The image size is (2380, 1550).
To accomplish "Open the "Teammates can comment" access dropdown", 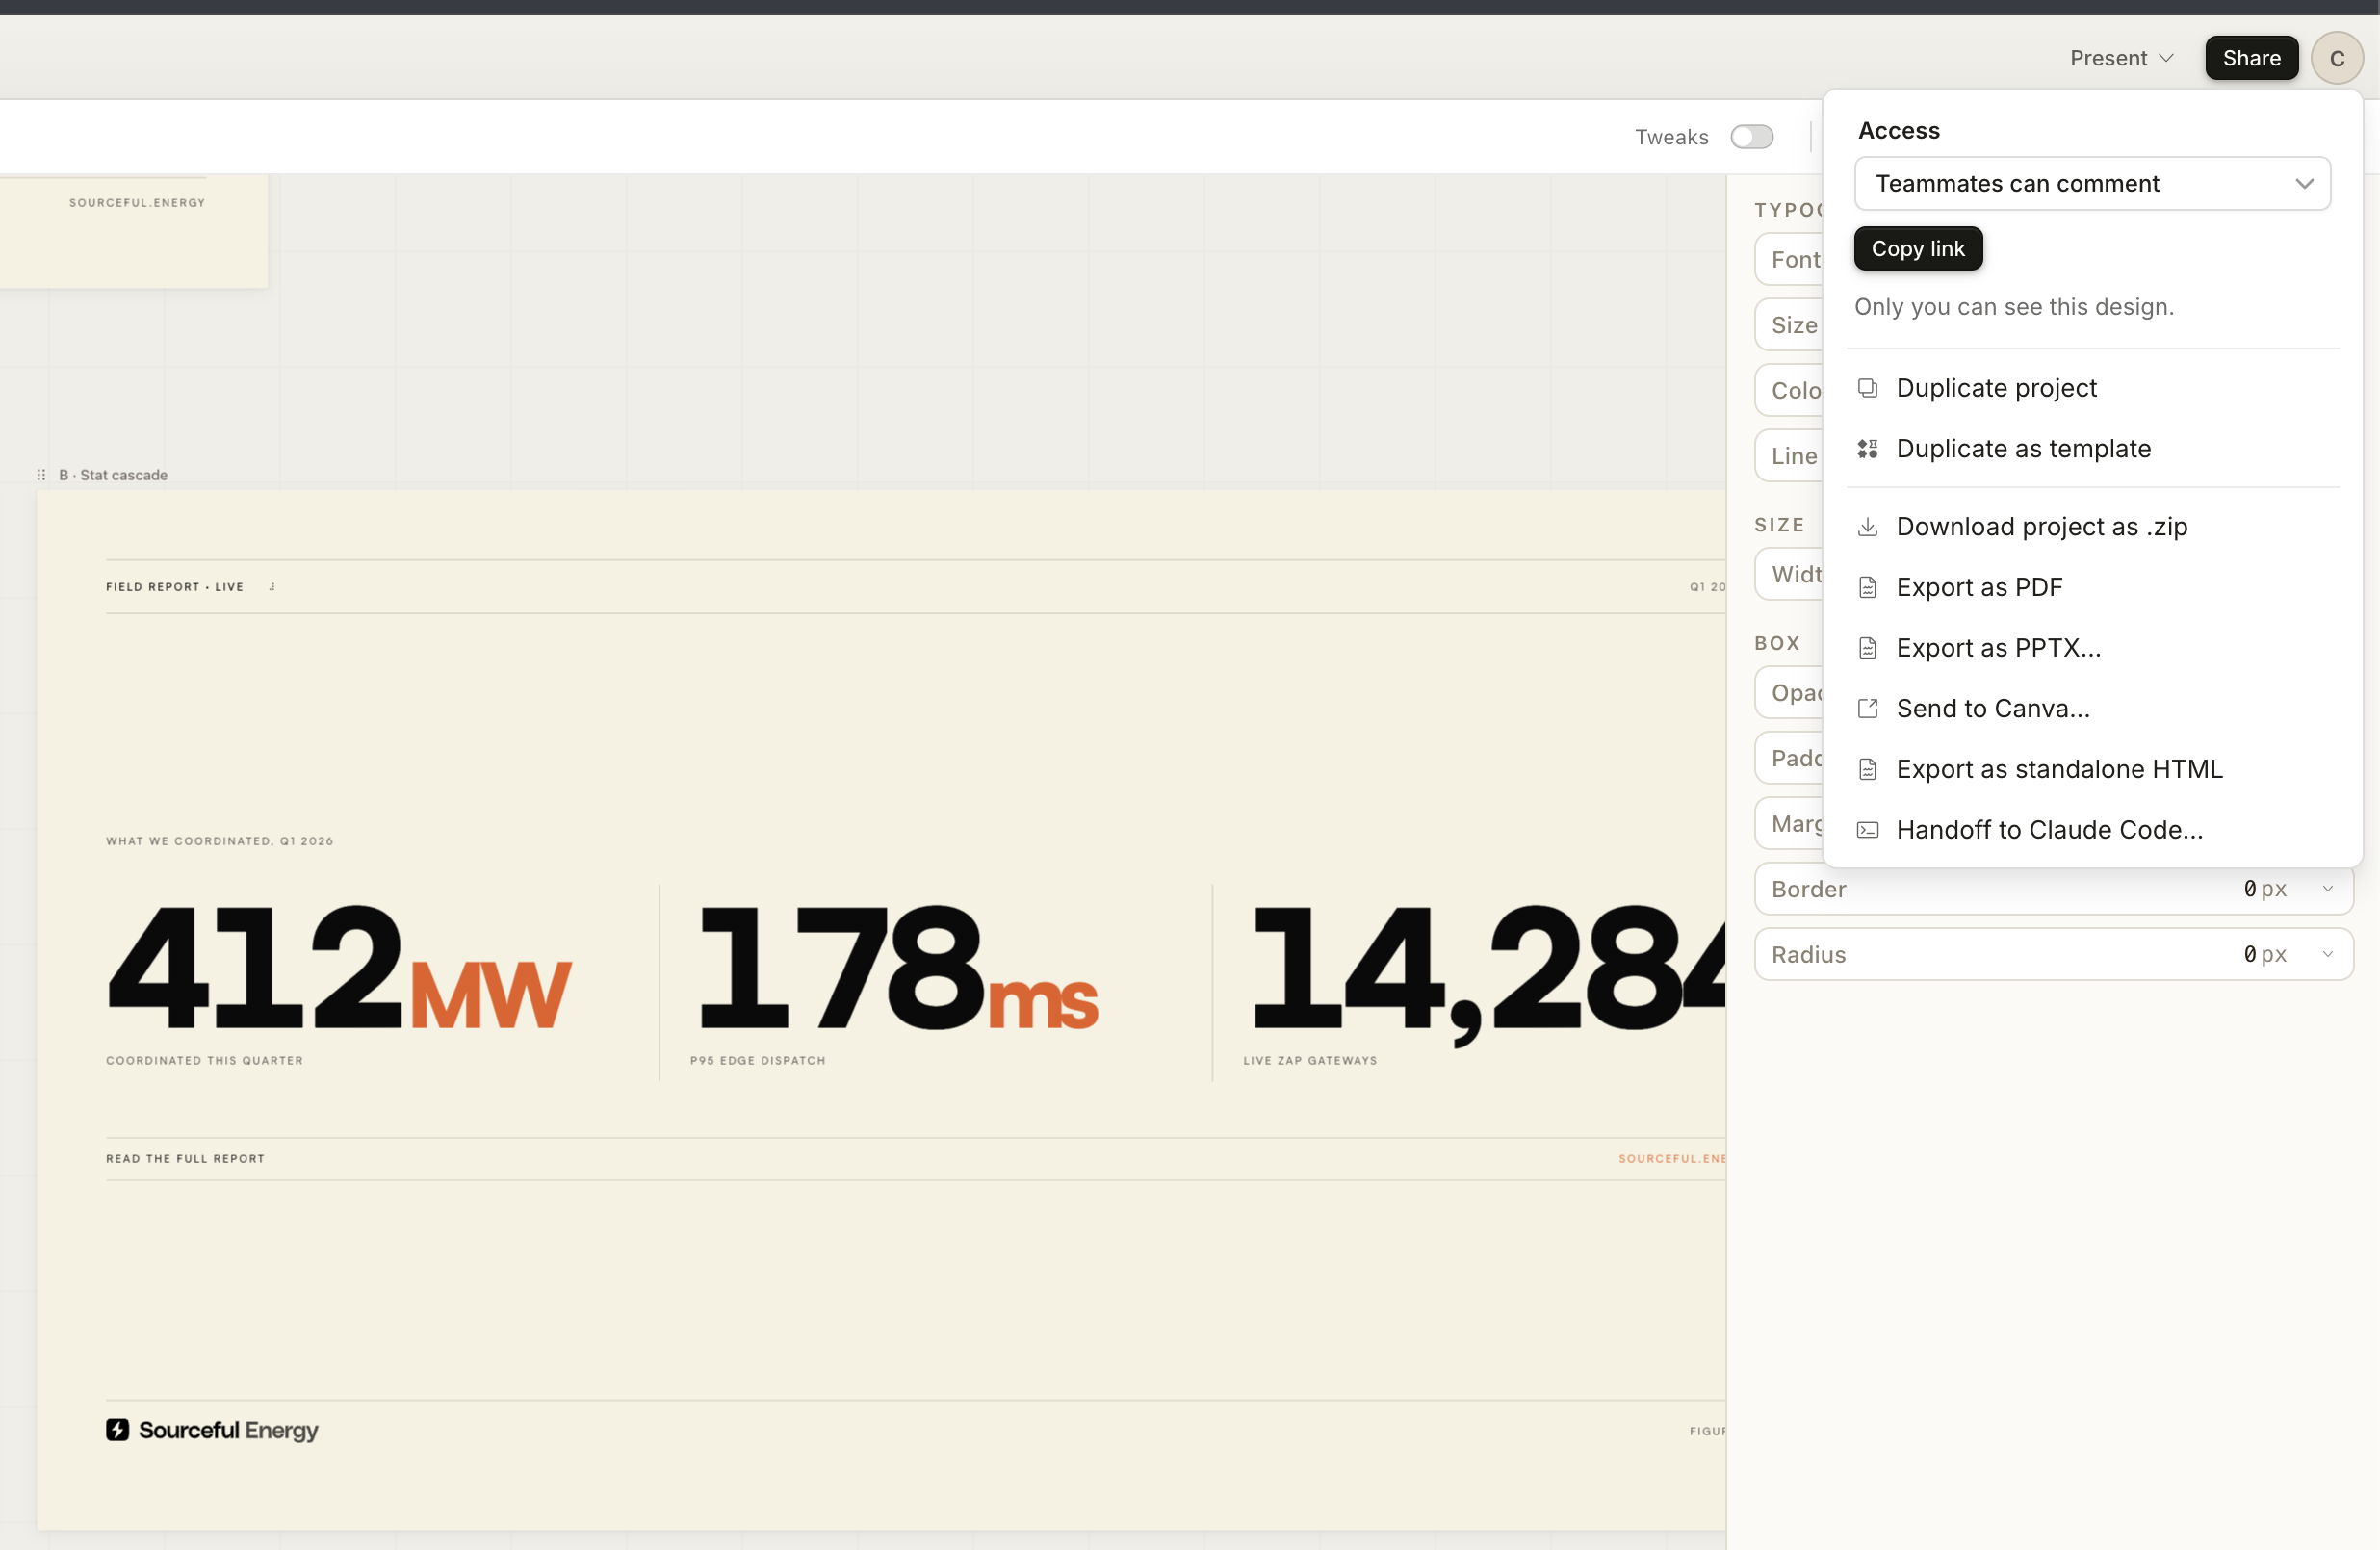I will tap(2092, 183).
